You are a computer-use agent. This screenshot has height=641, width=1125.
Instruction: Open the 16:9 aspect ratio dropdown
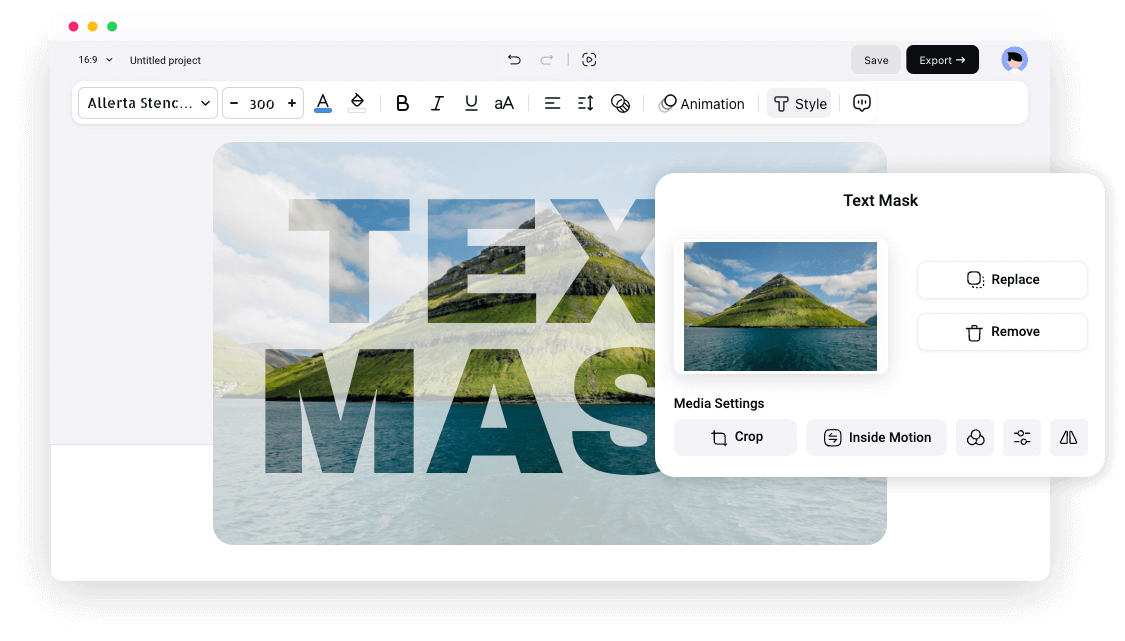[95, 60]
